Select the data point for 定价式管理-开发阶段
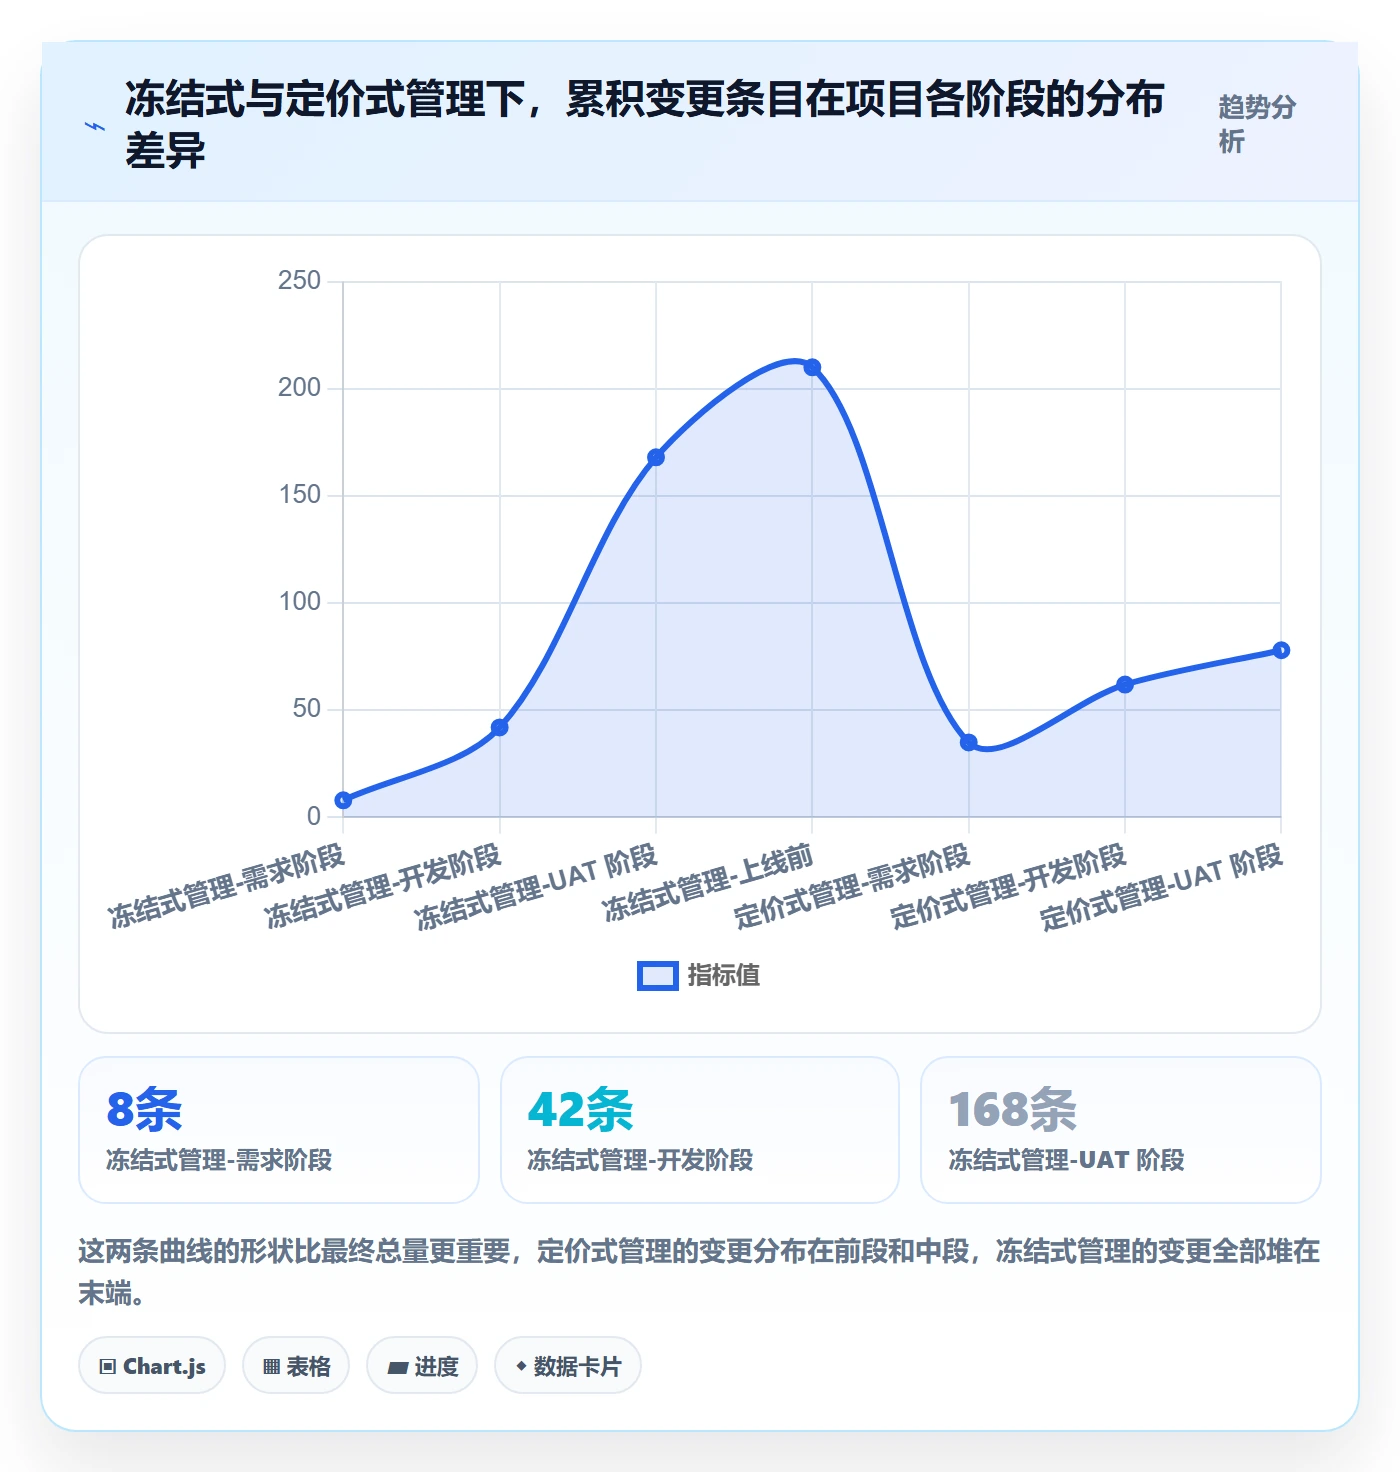Viewport: 1400px width, 1472px height. [1125, 684]
